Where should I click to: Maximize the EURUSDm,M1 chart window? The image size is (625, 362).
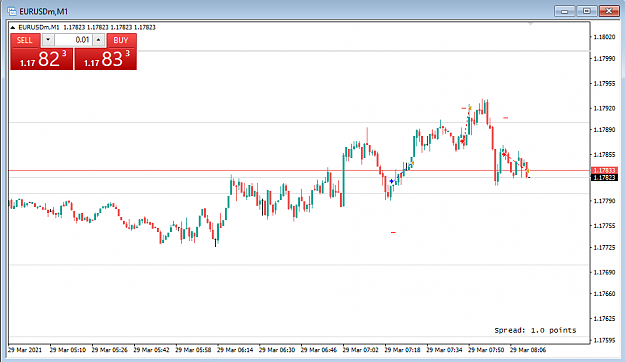[587, 11]
